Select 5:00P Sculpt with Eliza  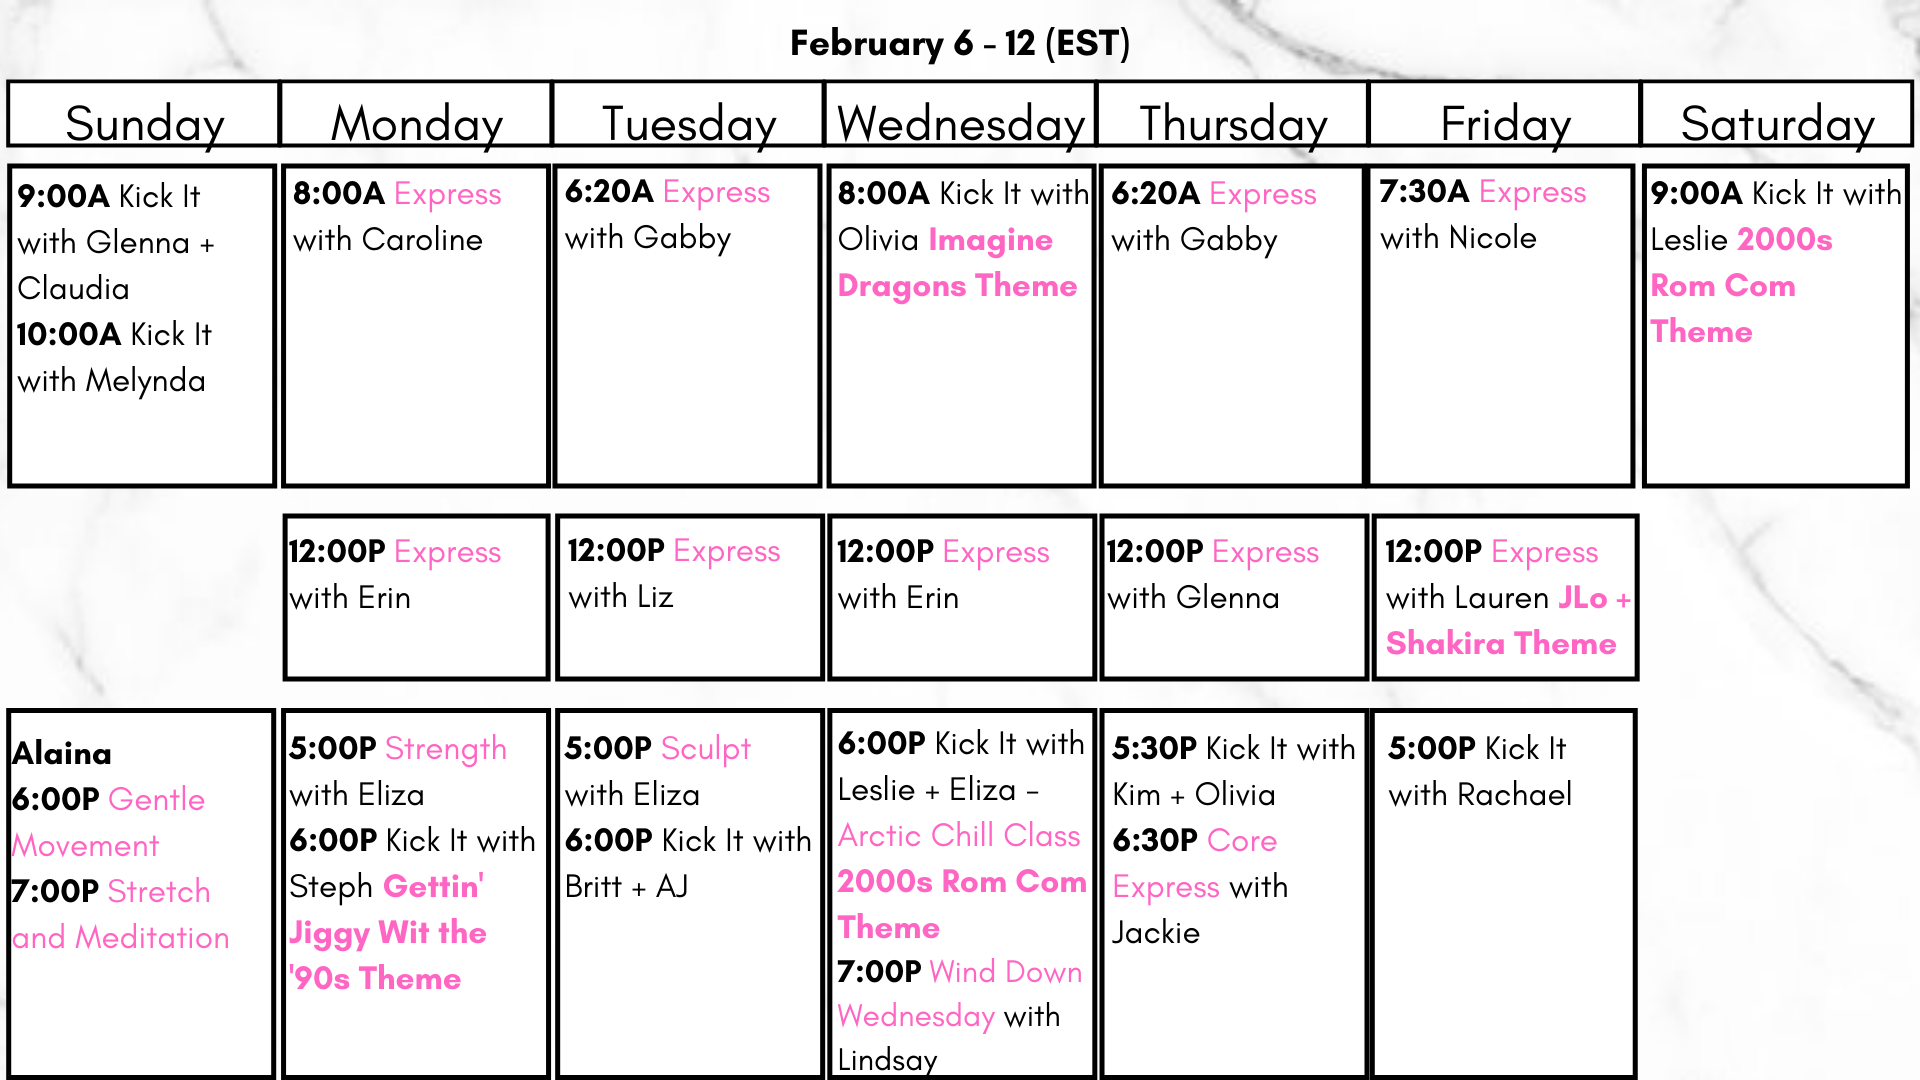tap(658, 771)
